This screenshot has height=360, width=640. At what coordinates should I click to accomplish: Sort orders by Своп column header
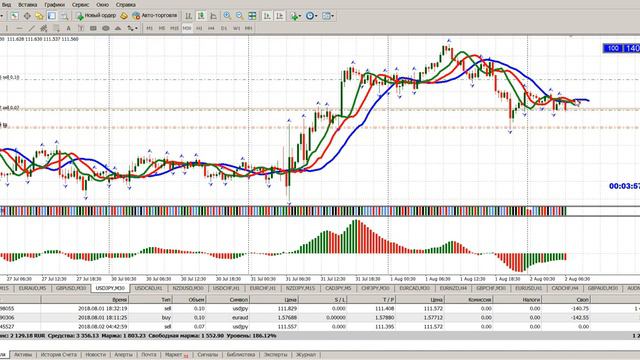click(567, 300)
